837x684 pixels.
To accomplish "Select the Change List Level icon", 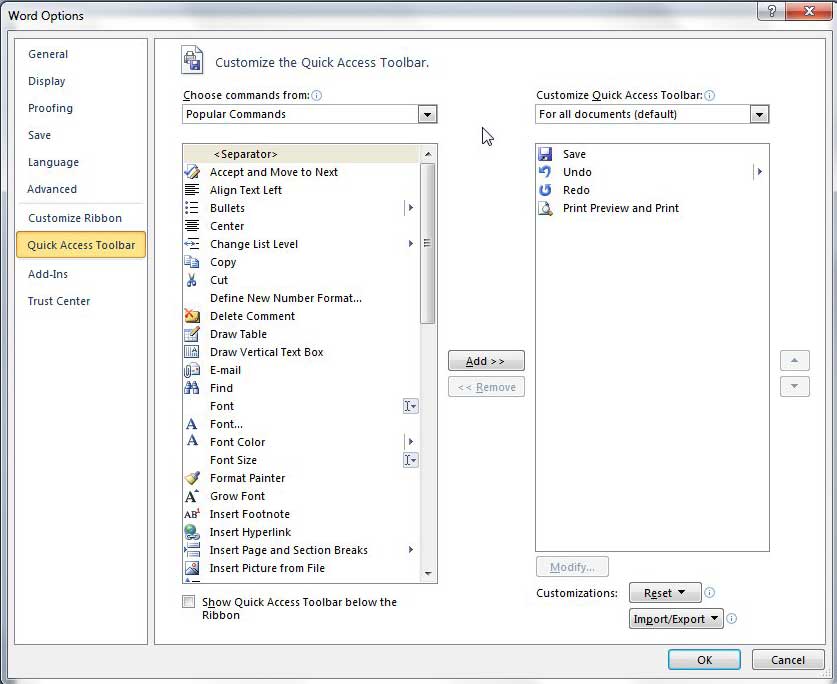I will point(192,244).
